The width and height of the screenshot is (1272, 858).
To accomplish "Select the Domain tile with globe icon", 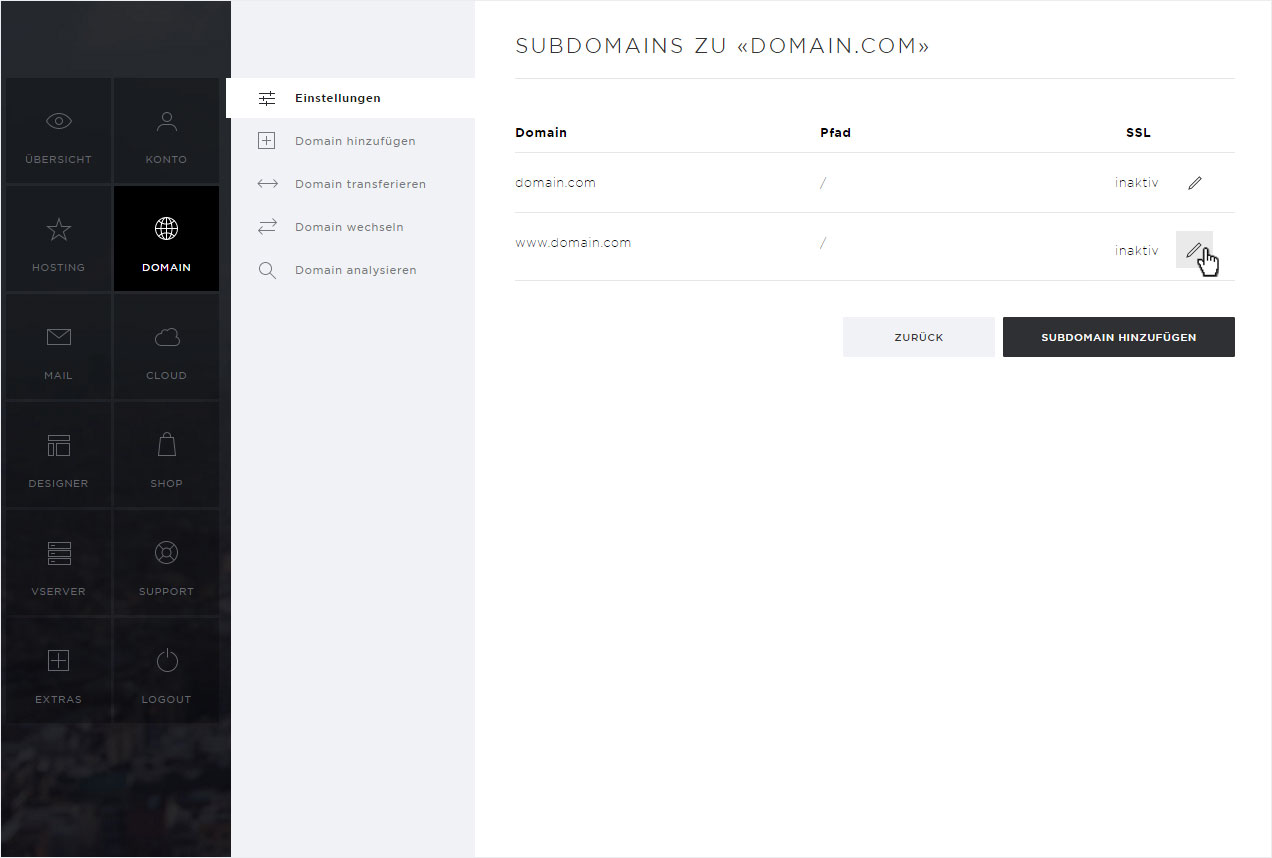I will 166,238.
